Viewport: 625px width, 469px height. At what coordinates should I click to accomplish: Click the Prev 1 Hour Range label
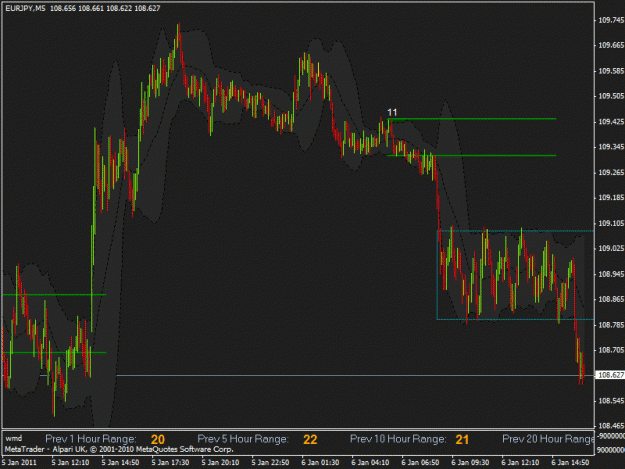[x=91, y=439]
